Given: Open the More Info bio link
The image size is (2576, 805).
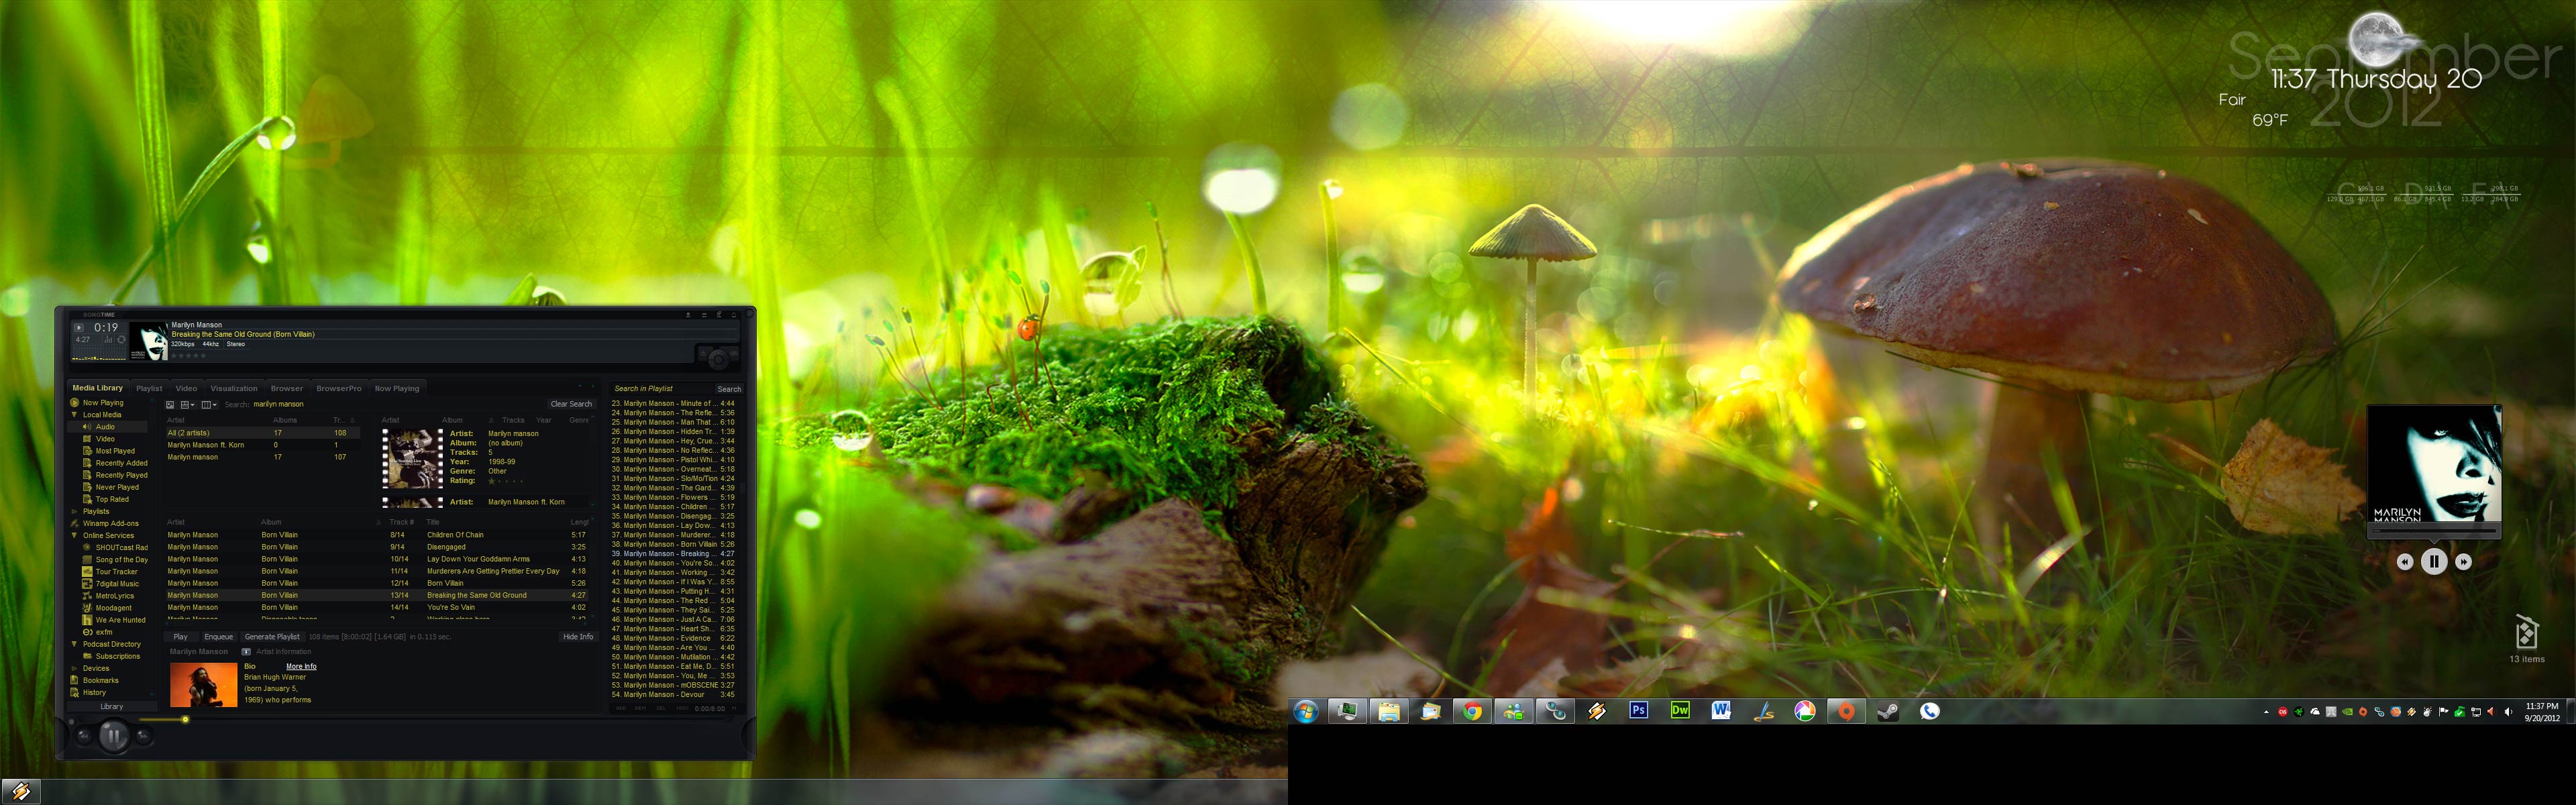Looking at the screenshot, I should pyautogui.click(x=301, y=666).
